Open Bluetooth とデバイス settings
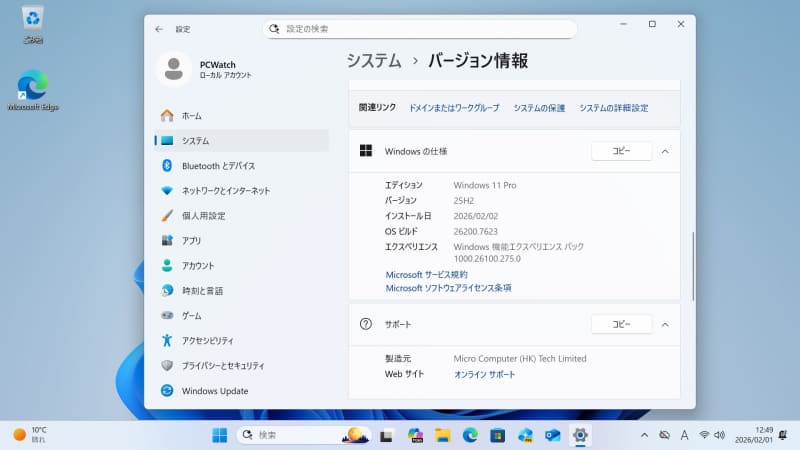The height and width of the screenshot is (450, 800). coord(242,166)
